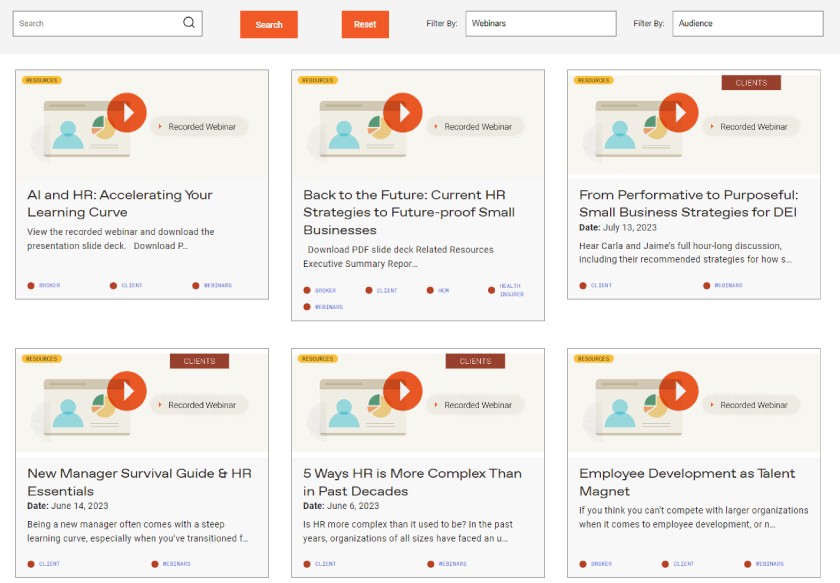Select Webinars tag on 5 Ways HR card

point(447,564)
